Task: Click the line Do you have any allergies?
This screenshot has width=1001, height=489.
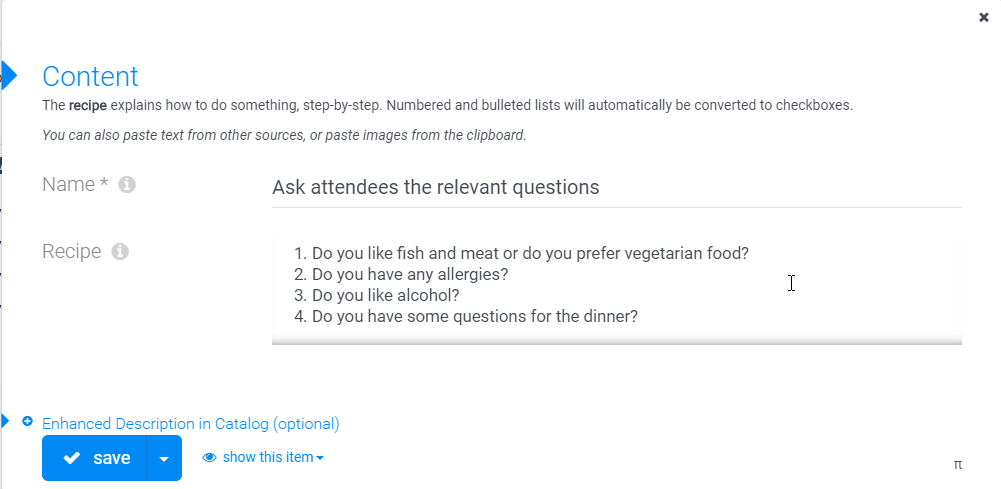Action: [x=401, y=275]
